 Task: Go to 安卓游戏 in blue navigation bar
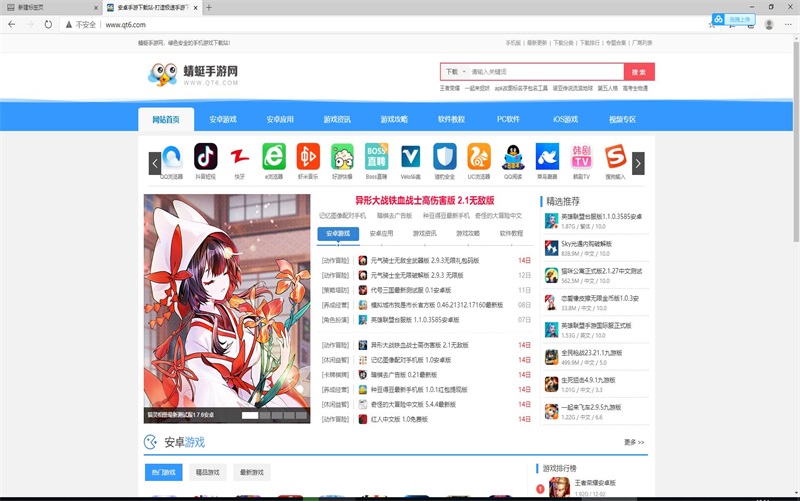click(x=223, y=119)
